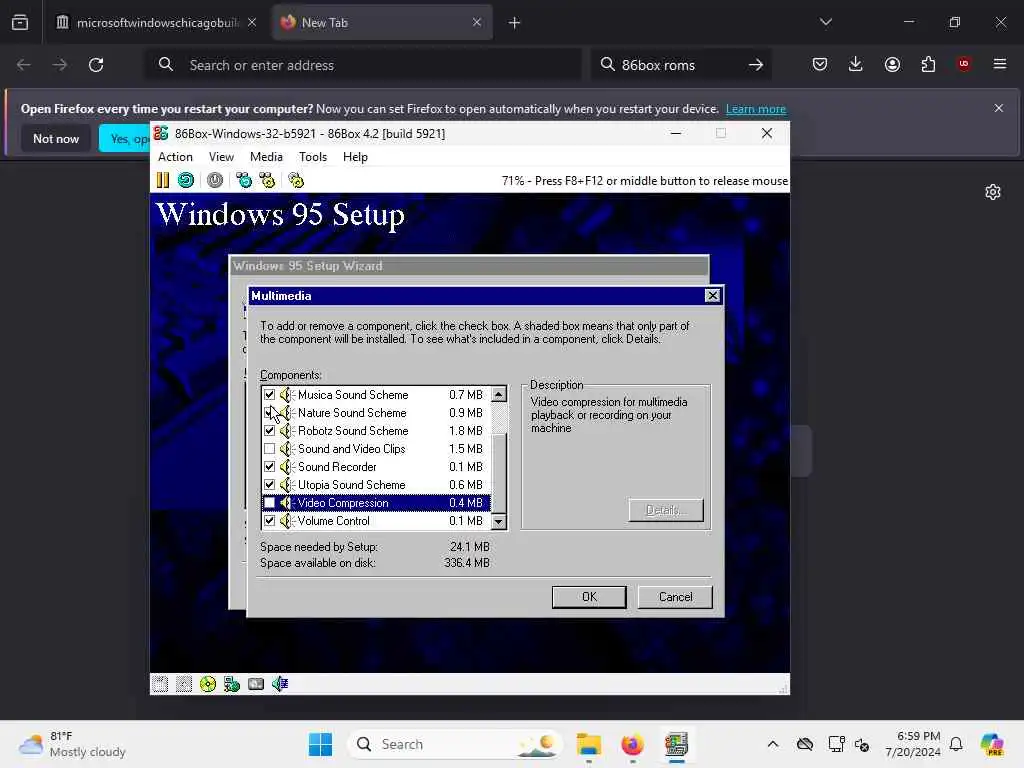Open Firefox View icon in tab bar
Screen dimensions: 1024x768
[x=20, y=23]
